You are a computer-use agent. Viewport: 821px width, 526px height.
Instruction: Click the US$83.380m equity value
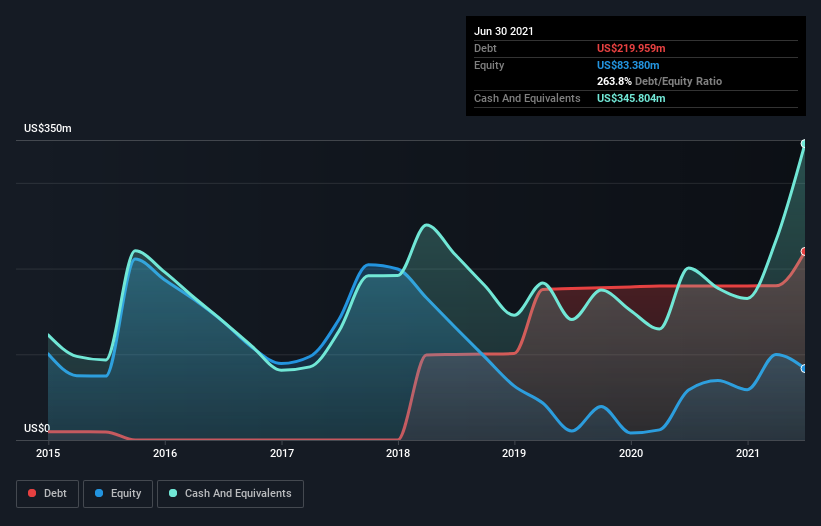pos(628,65)
